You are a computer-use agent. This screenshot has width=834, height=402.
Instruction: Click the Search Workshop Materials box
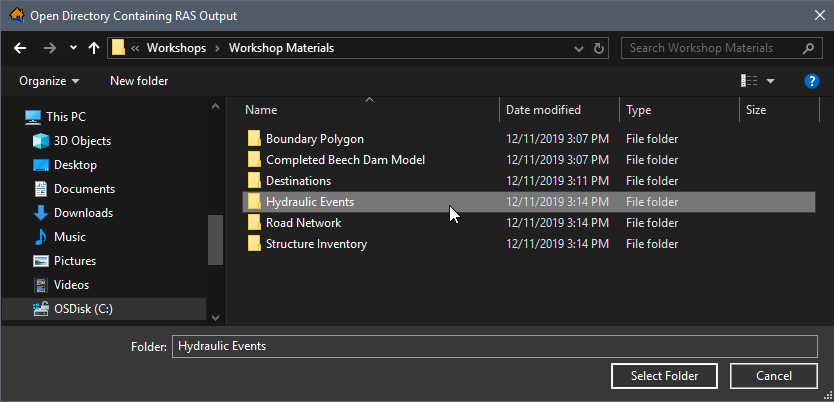710,48
